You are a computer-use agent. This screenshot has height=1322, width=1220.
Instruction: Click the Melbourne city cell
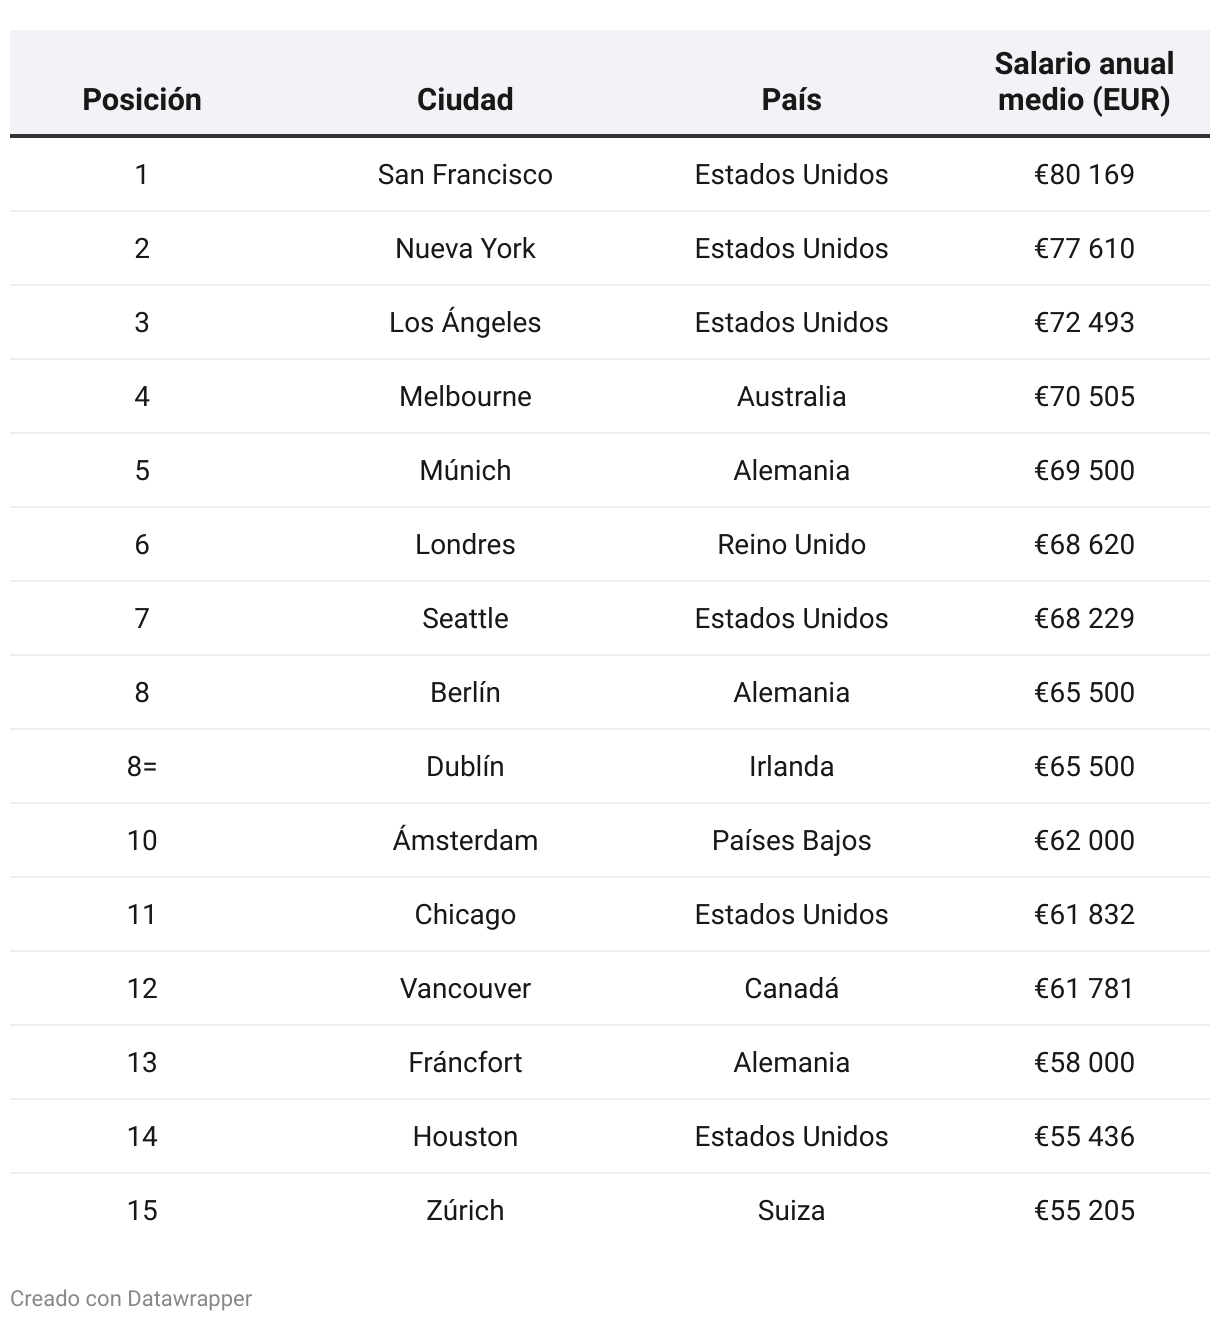465,396
